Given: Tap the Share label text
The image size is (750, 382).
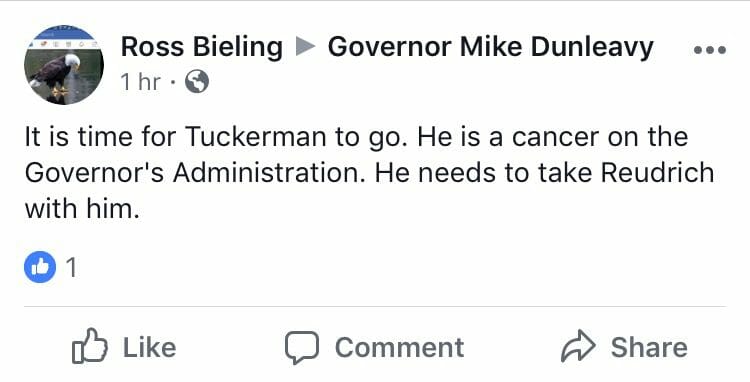Looking at the screenshot, I should pyautogui.click(x=649, y=347).
